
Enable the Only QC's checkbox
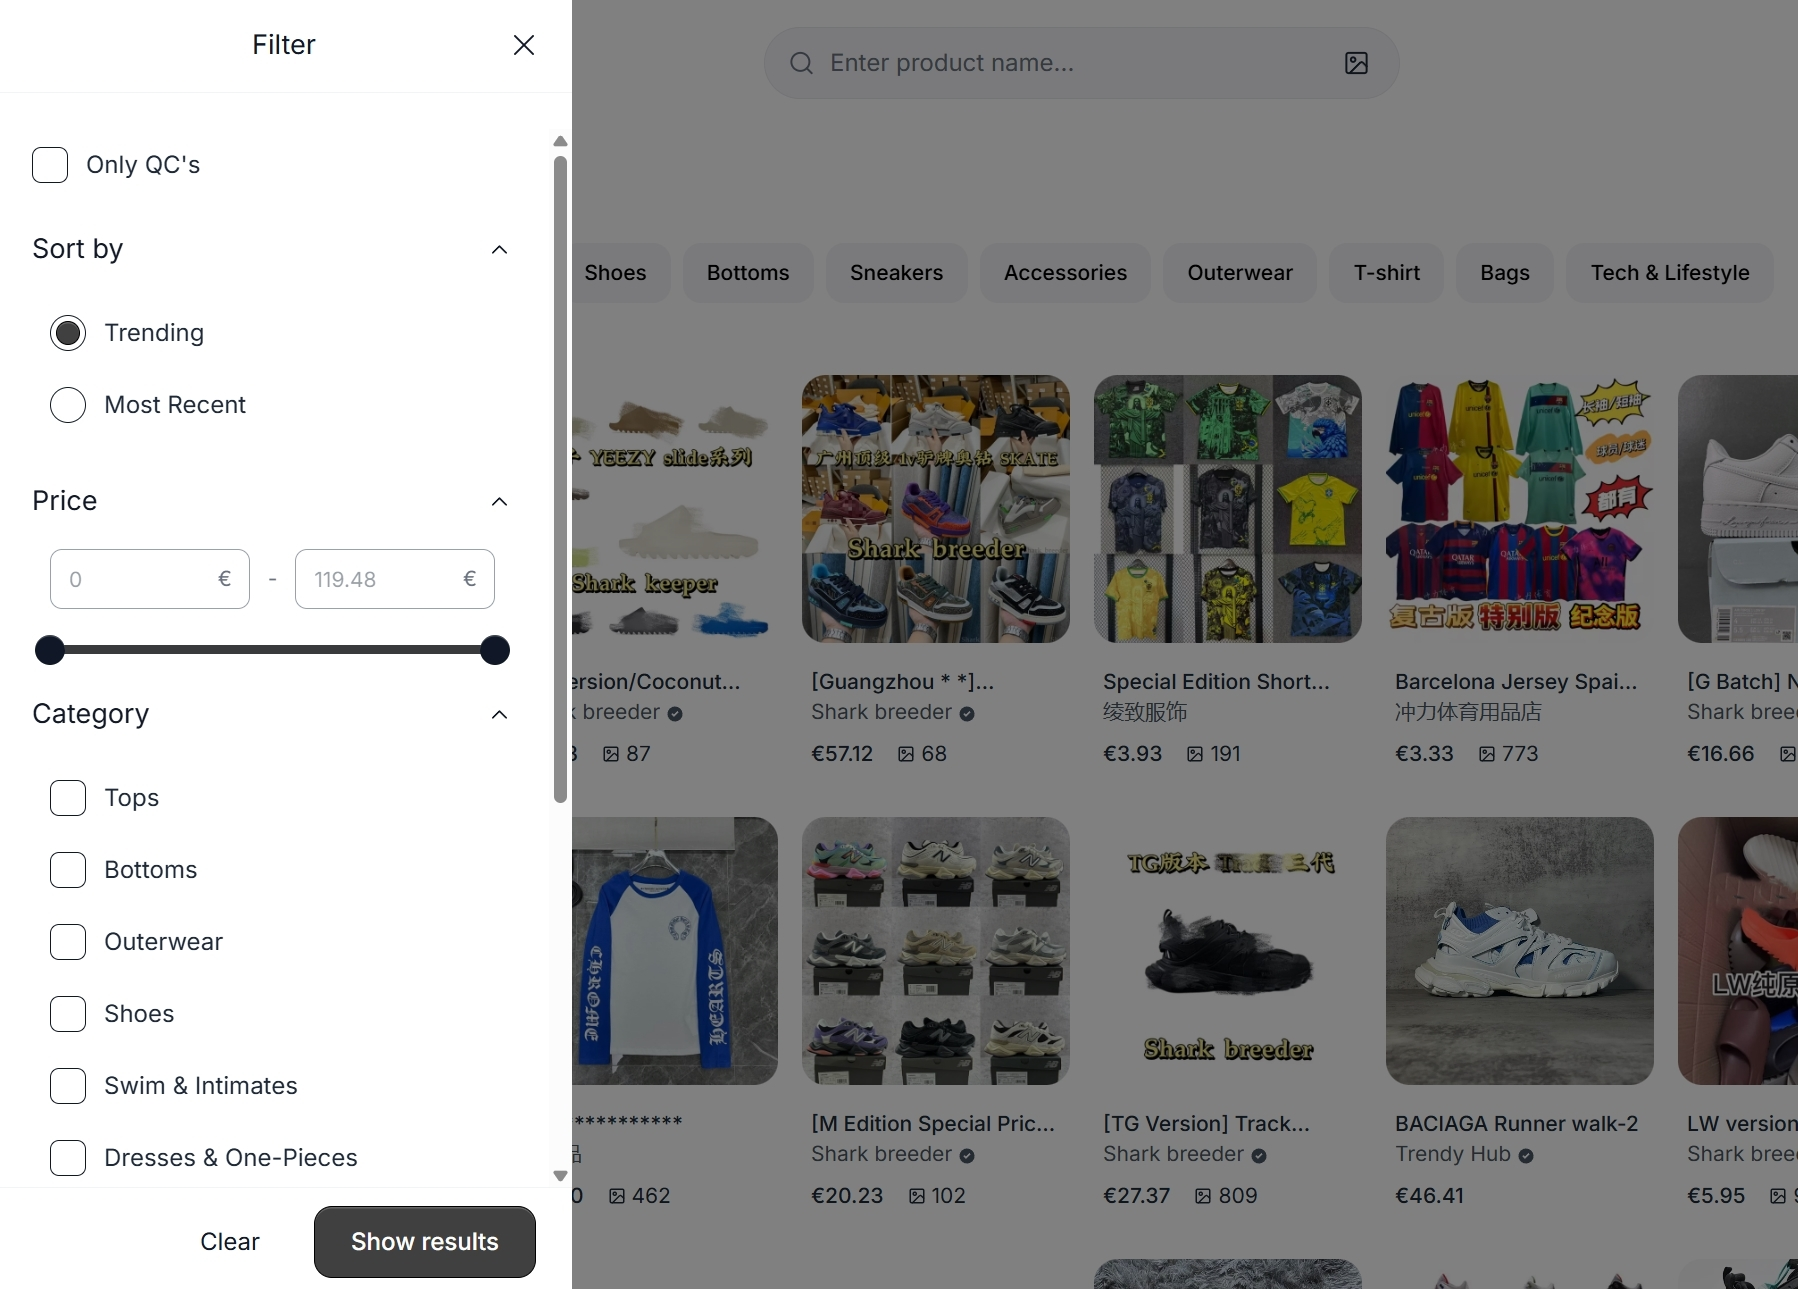pos(50,165)
